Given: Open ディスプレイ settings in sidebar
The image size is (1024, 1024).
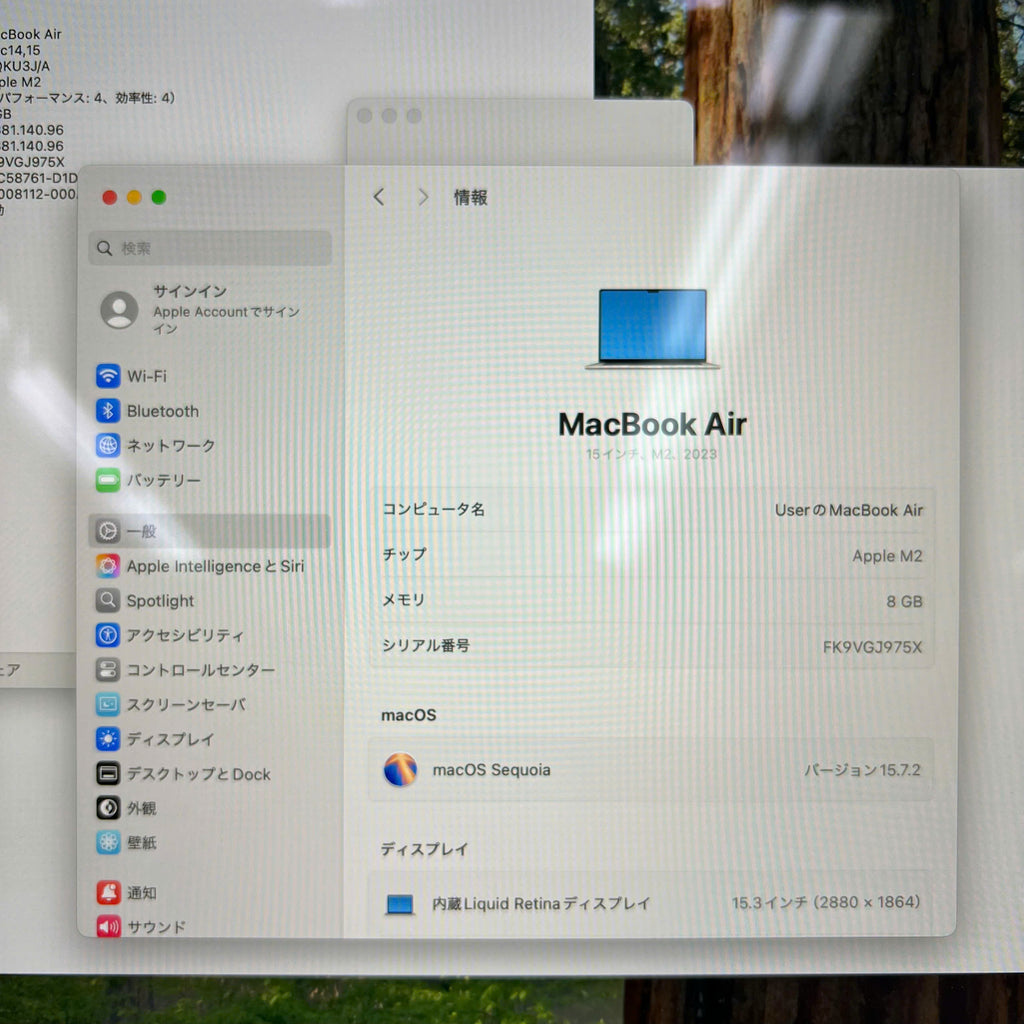Looking at the screenshot, I should coord(170,739).
